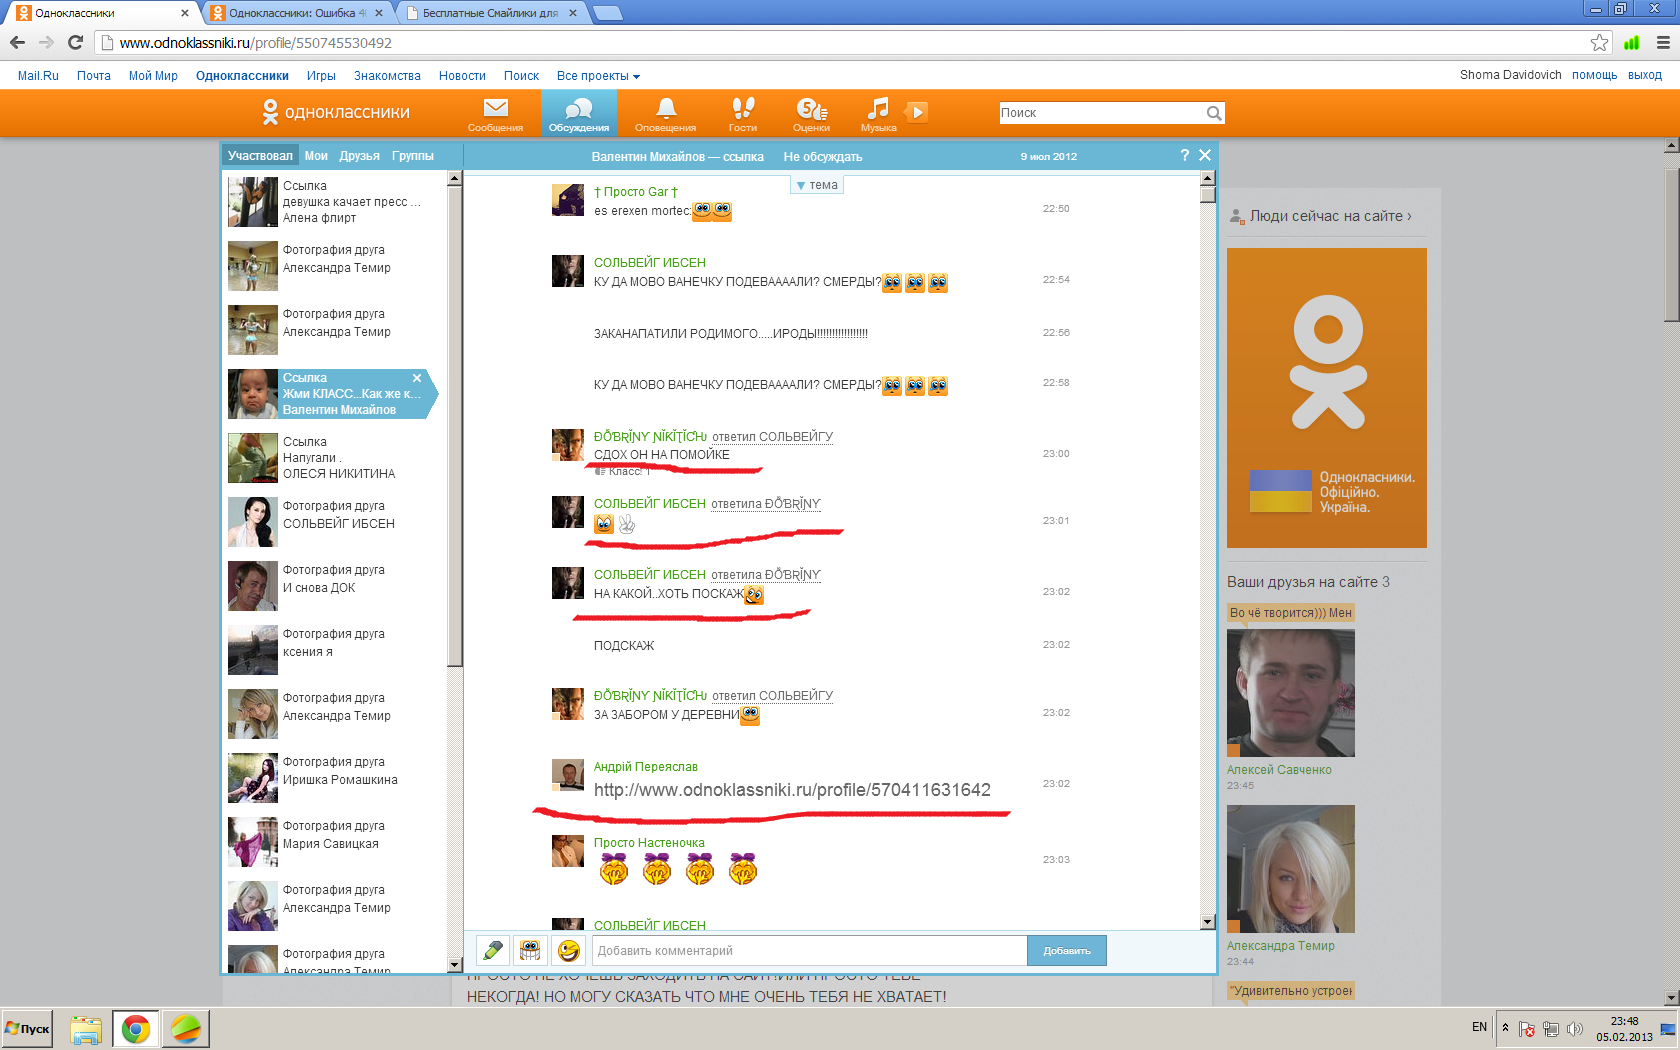Click the discussion messages scroll down arrow
This screenshot has width=1680, height=1050.
1207,922
